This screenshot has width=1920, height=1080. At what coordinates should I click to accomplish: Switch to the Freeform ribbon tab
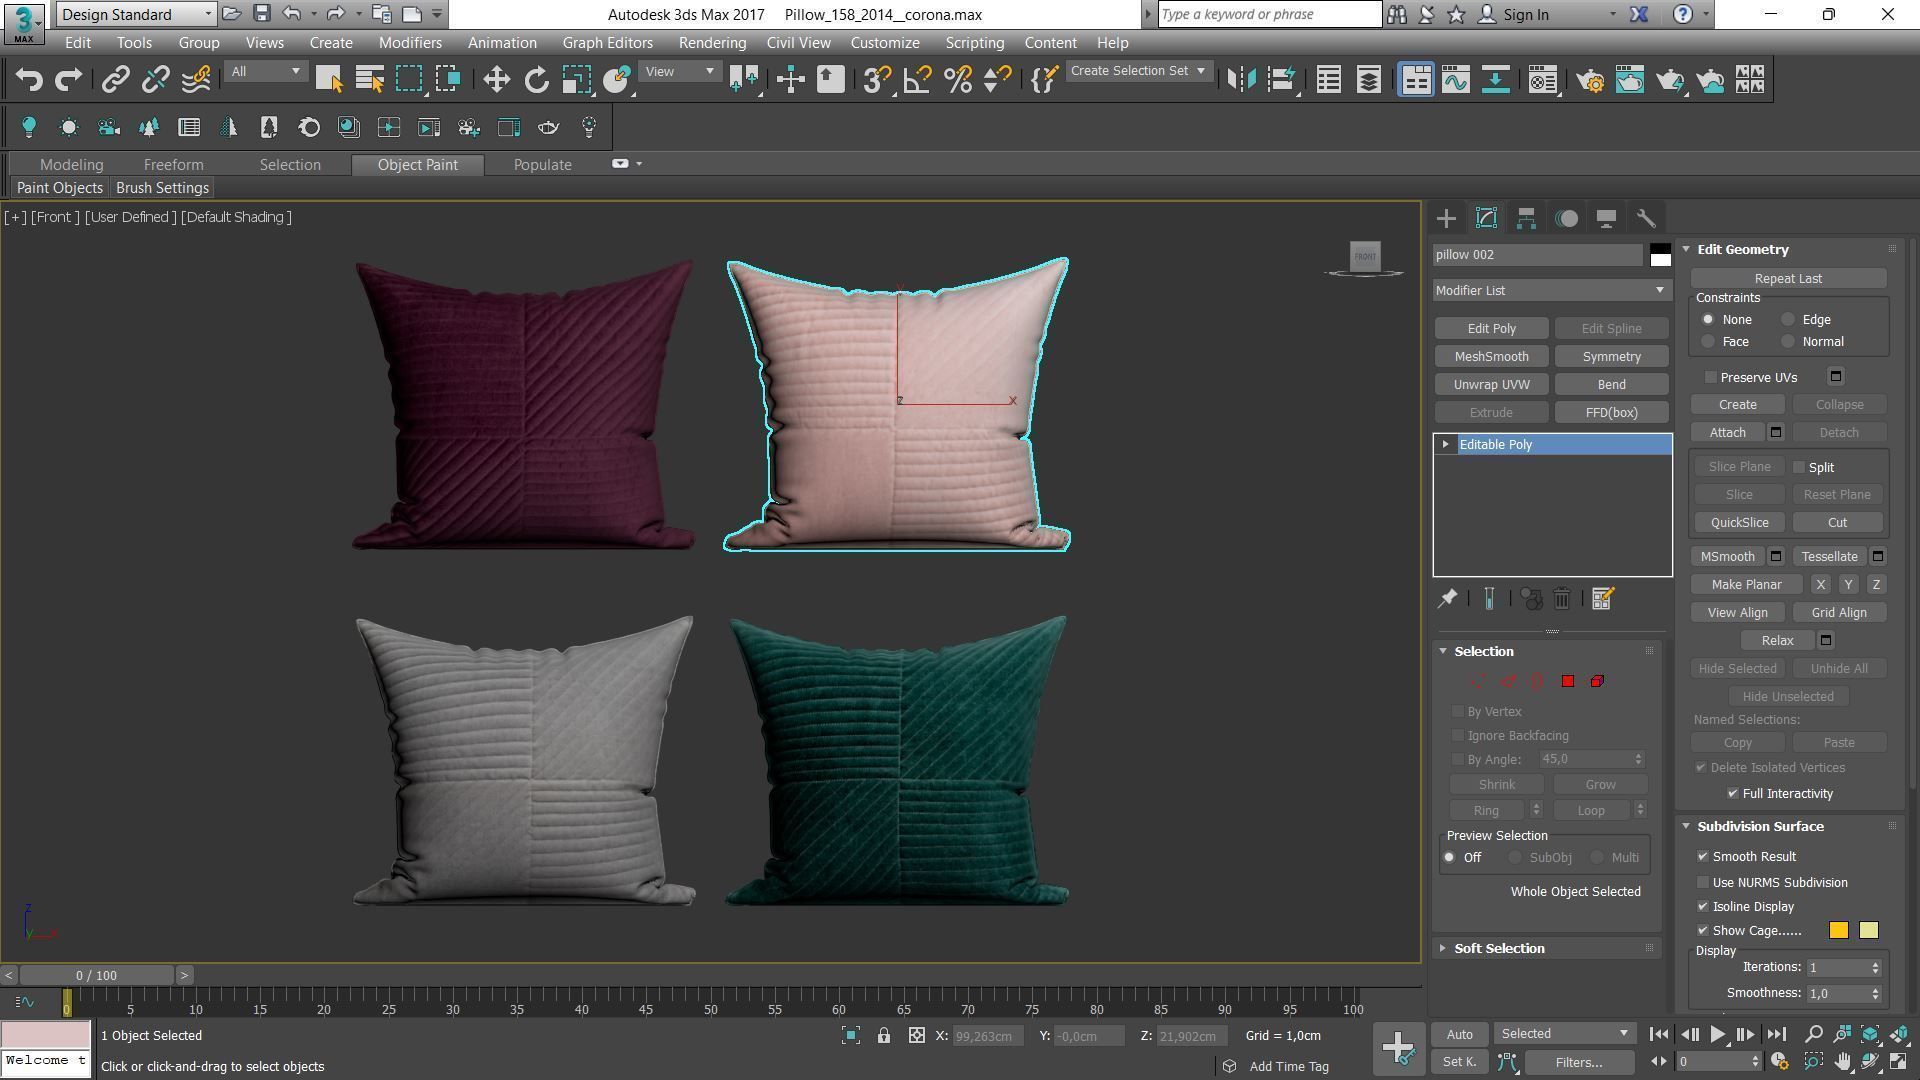[173, 165]
